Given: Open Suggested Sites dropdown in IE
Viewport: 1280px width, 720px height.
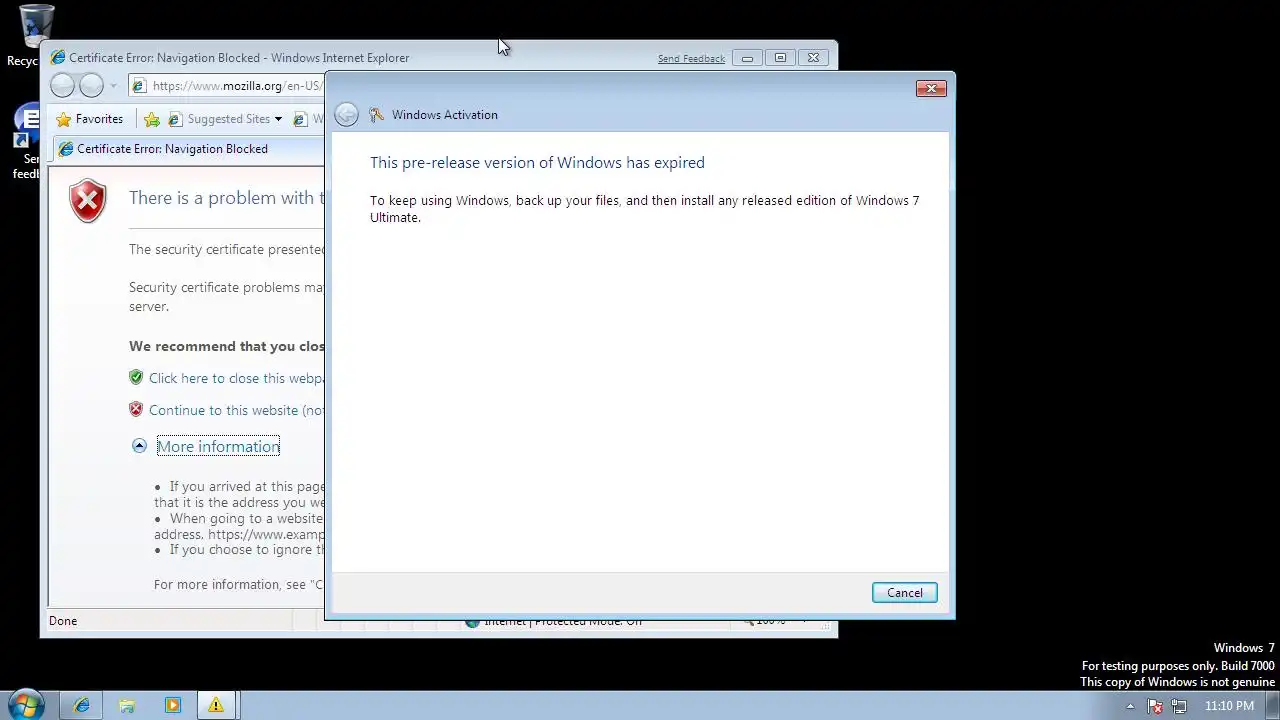Looking at the screenshot, I should [x=226, y=119].
